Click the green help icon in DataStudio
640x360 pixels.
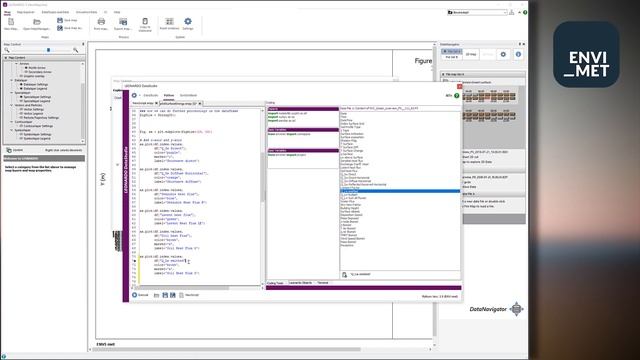(x=457, y=96)
